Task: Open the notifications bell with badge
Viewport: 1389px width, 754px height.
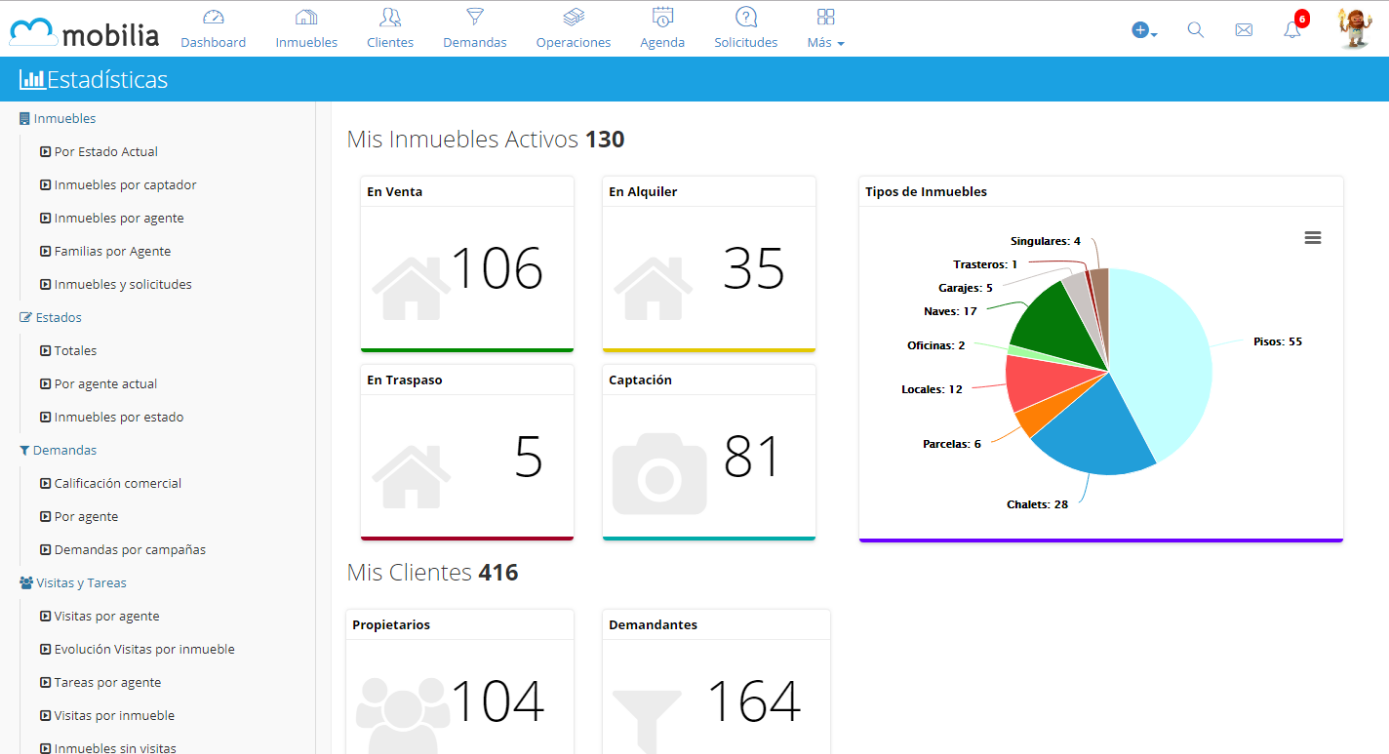Action: tap(1292, 30)
